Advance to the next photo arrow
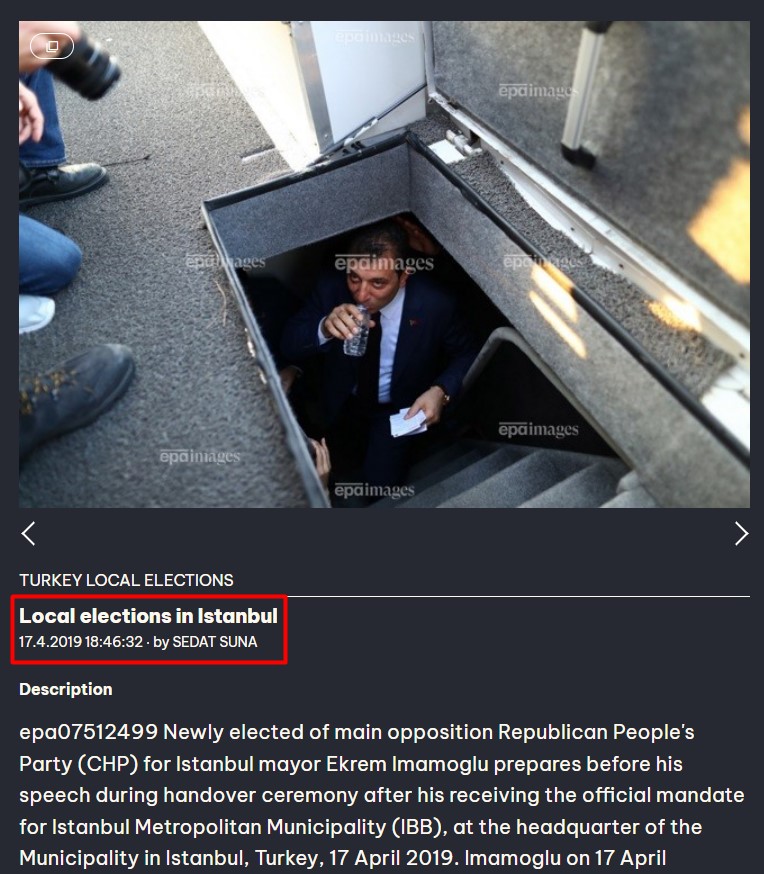Viewport: 764px width, 874px height. [741, 533]
